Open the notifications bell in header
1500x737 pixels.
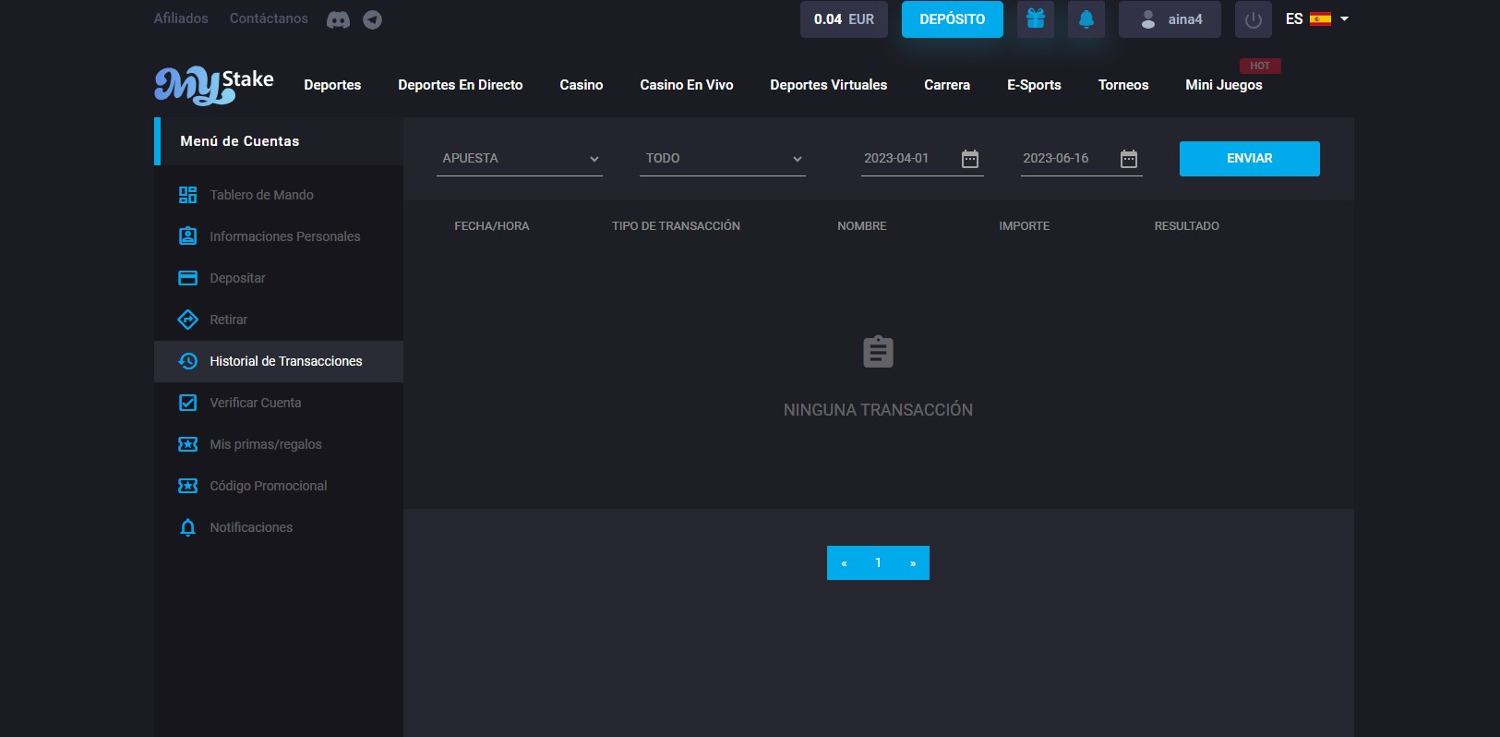1085,19
